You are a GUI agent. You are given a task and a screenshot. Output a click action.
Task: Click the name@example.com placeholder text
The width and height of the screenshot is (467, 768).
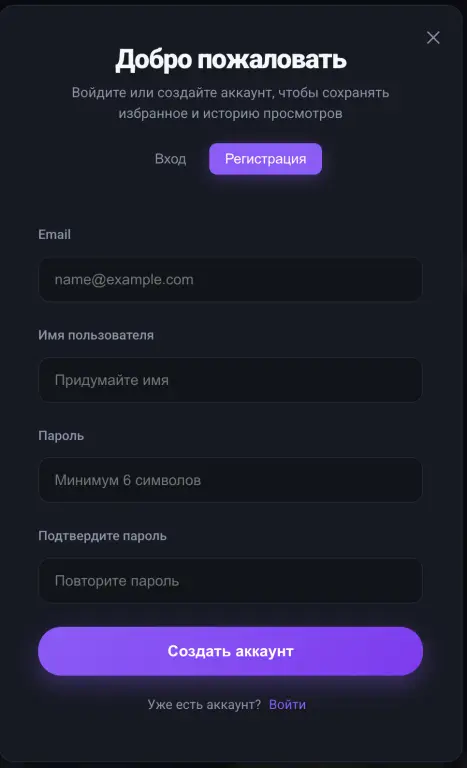tap(124, 280)
